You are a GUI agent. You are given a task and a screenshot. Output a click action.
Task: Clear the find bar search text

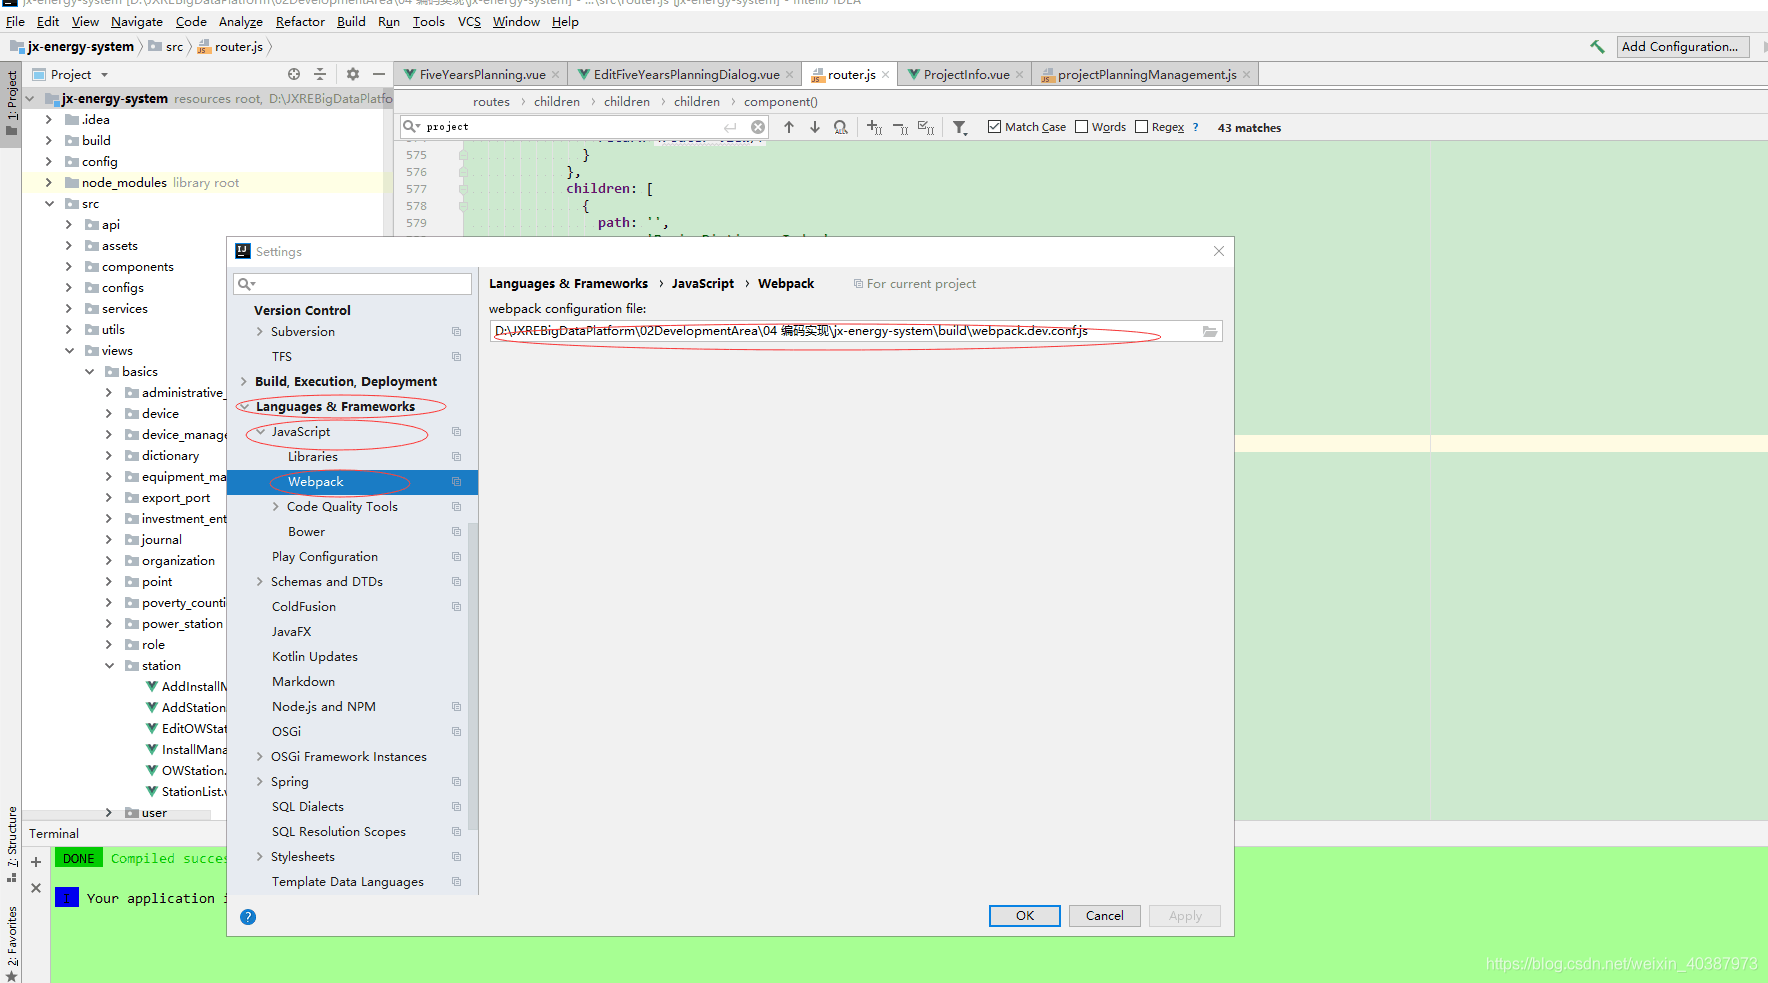[x=758, y=127]
